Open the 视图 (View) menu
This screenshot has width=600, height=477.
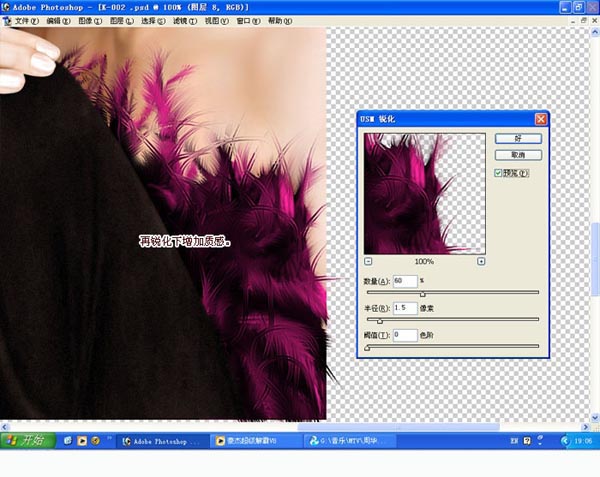217,21
